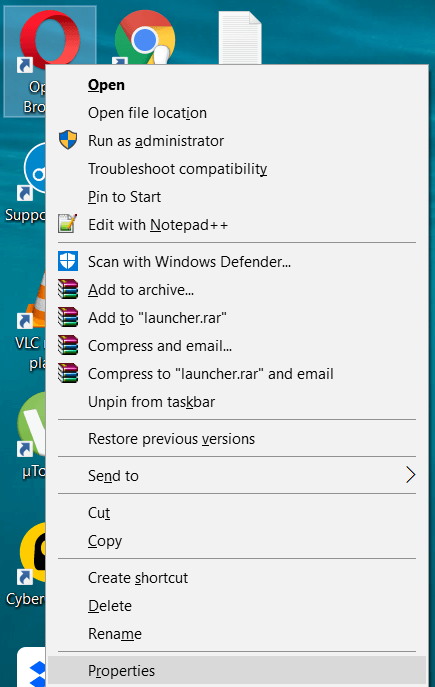This screenshot has width=435, height=687.
Task: Click the admin shield icon beside Run as administrator
Action: pyautogui.click(x=68, y=140)
